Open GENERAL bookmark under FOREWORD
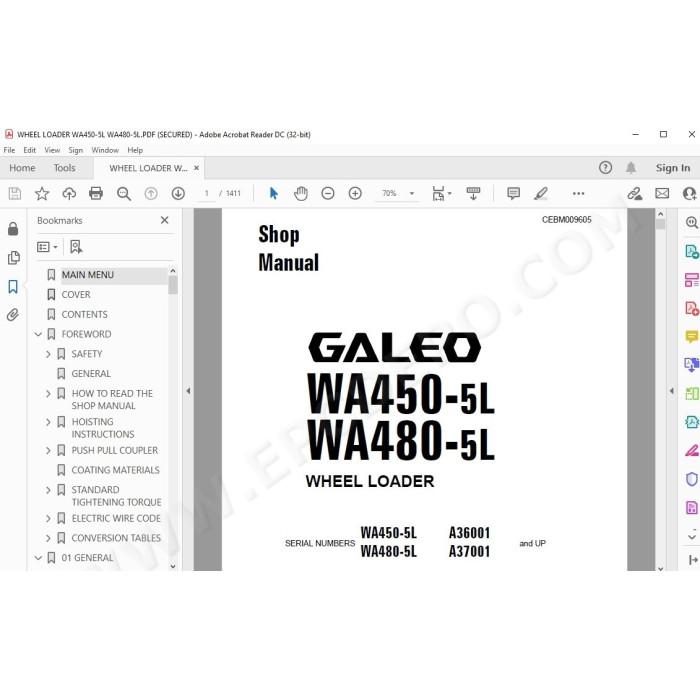Viewport: 700px width, 700px height. [91, 374]
